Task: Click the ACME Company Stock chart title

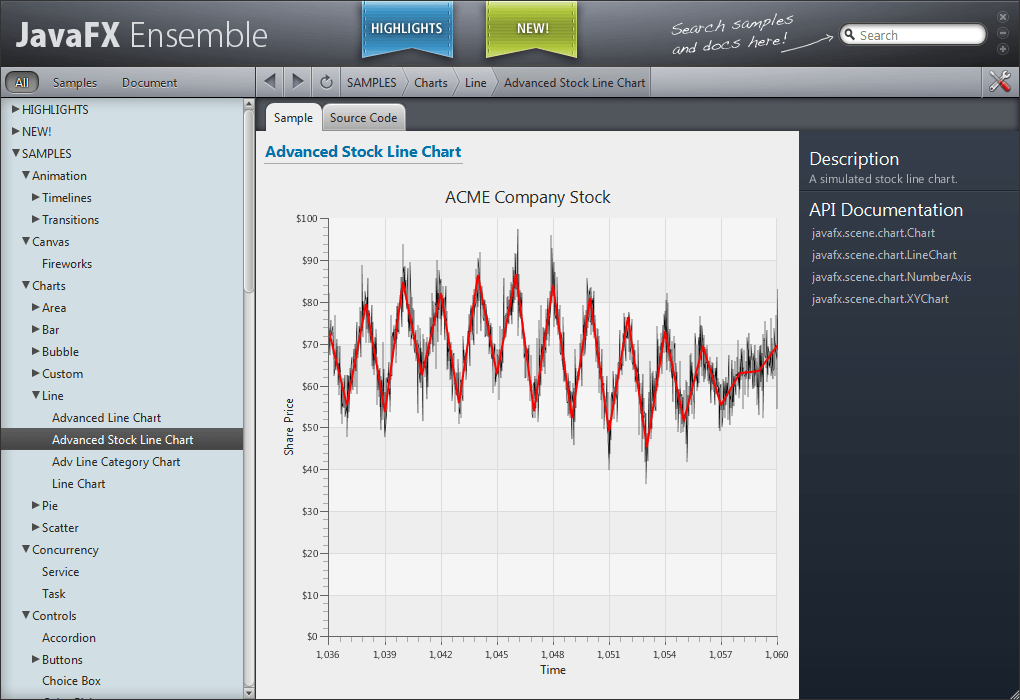Action: coord(528,197)
